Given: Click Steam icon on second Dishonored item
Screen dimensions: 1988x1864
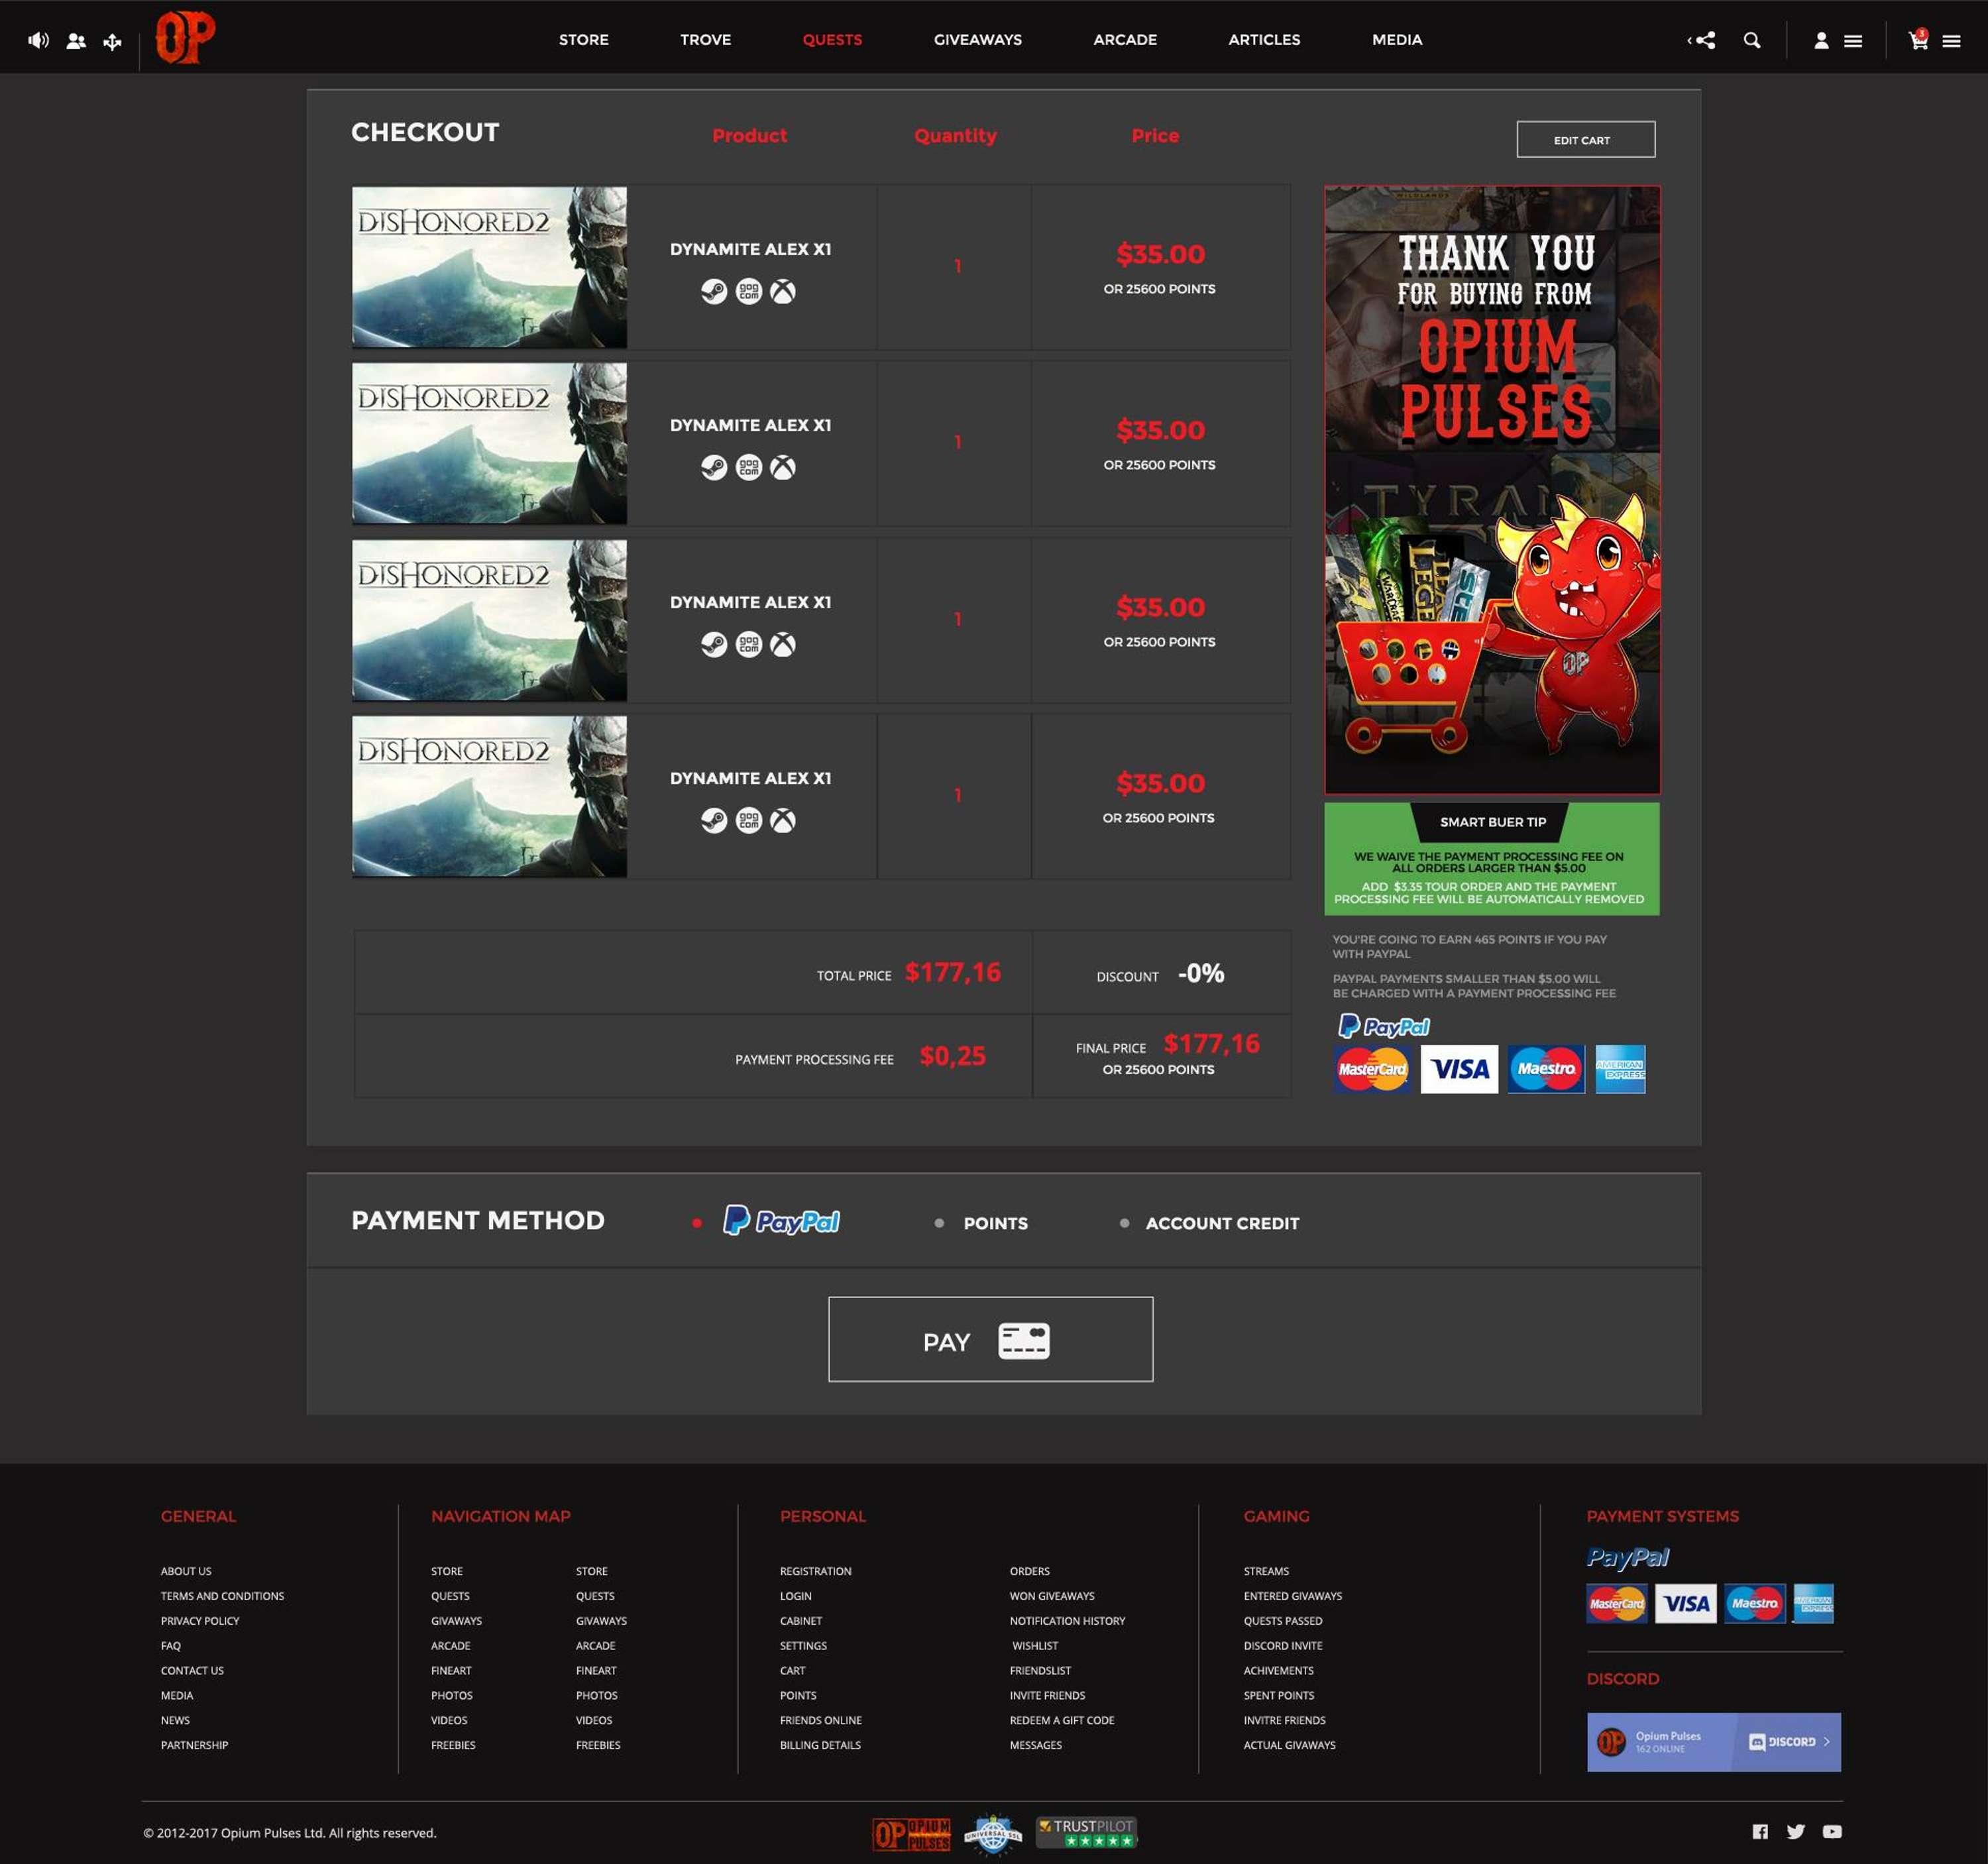Looking at the screenshot, I should pos(714,467).
